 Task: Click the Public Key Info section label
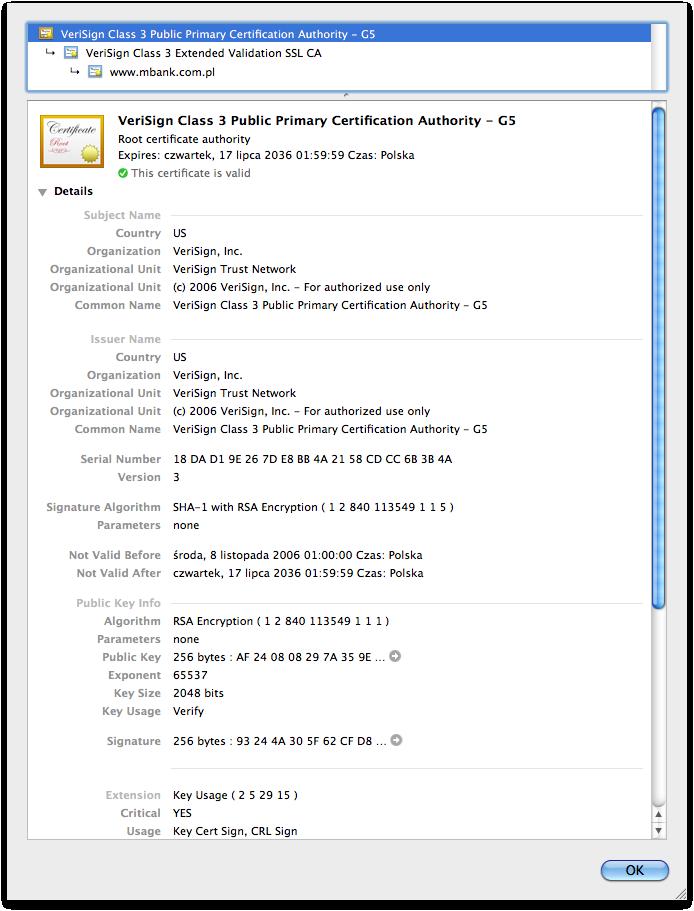pos(118,603)
